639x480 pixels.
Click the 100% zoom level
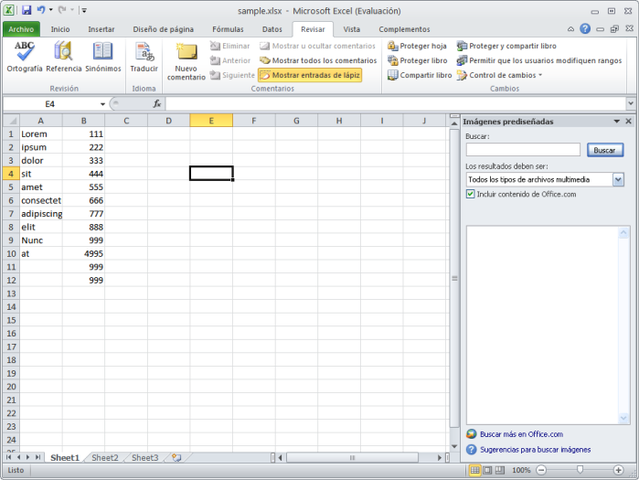tap(521, 470)
